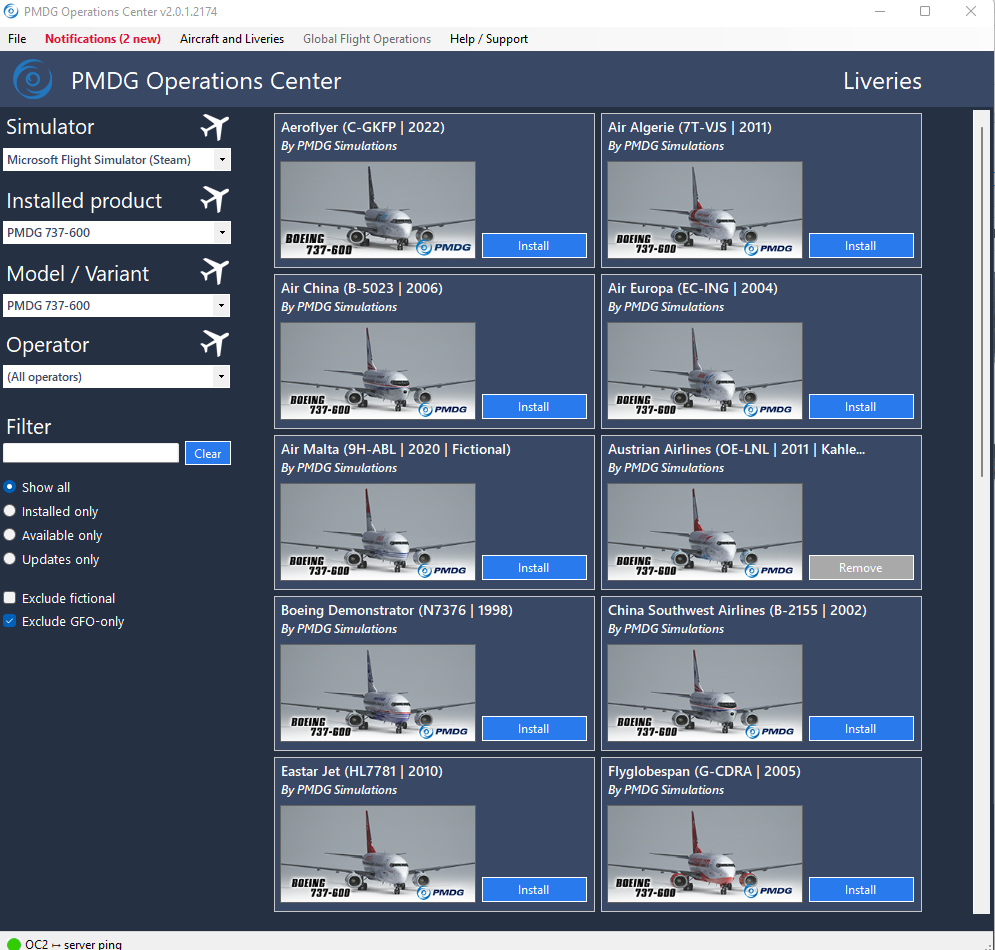This screenshot has height=950, width=995.
Task: Select Installed only radio option
Action: [10, 511]
